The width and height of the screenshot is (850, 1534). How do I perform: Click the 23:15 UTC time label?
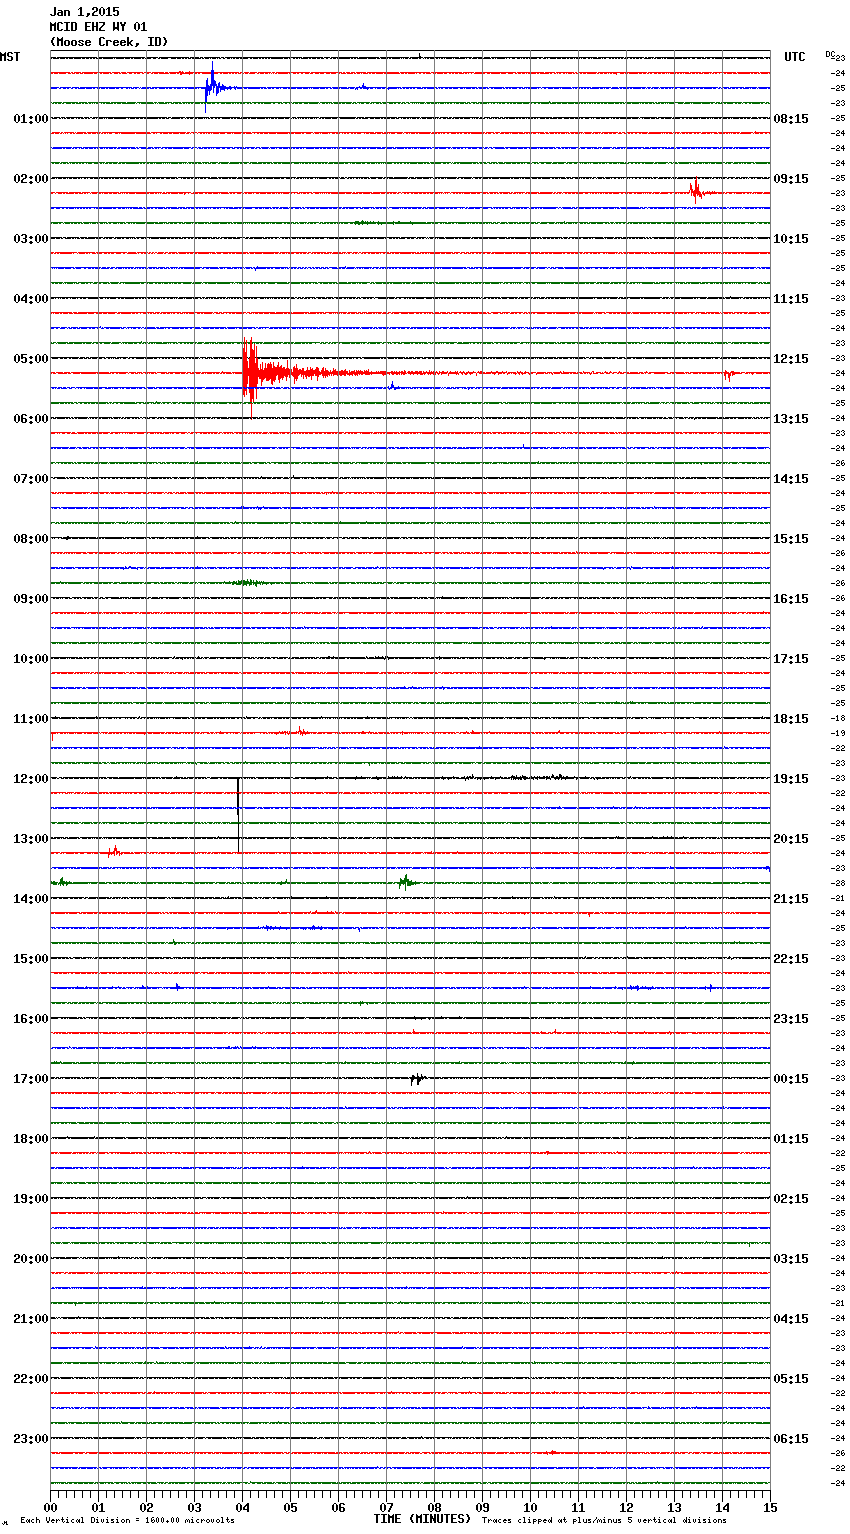[x=791, y=1019]
